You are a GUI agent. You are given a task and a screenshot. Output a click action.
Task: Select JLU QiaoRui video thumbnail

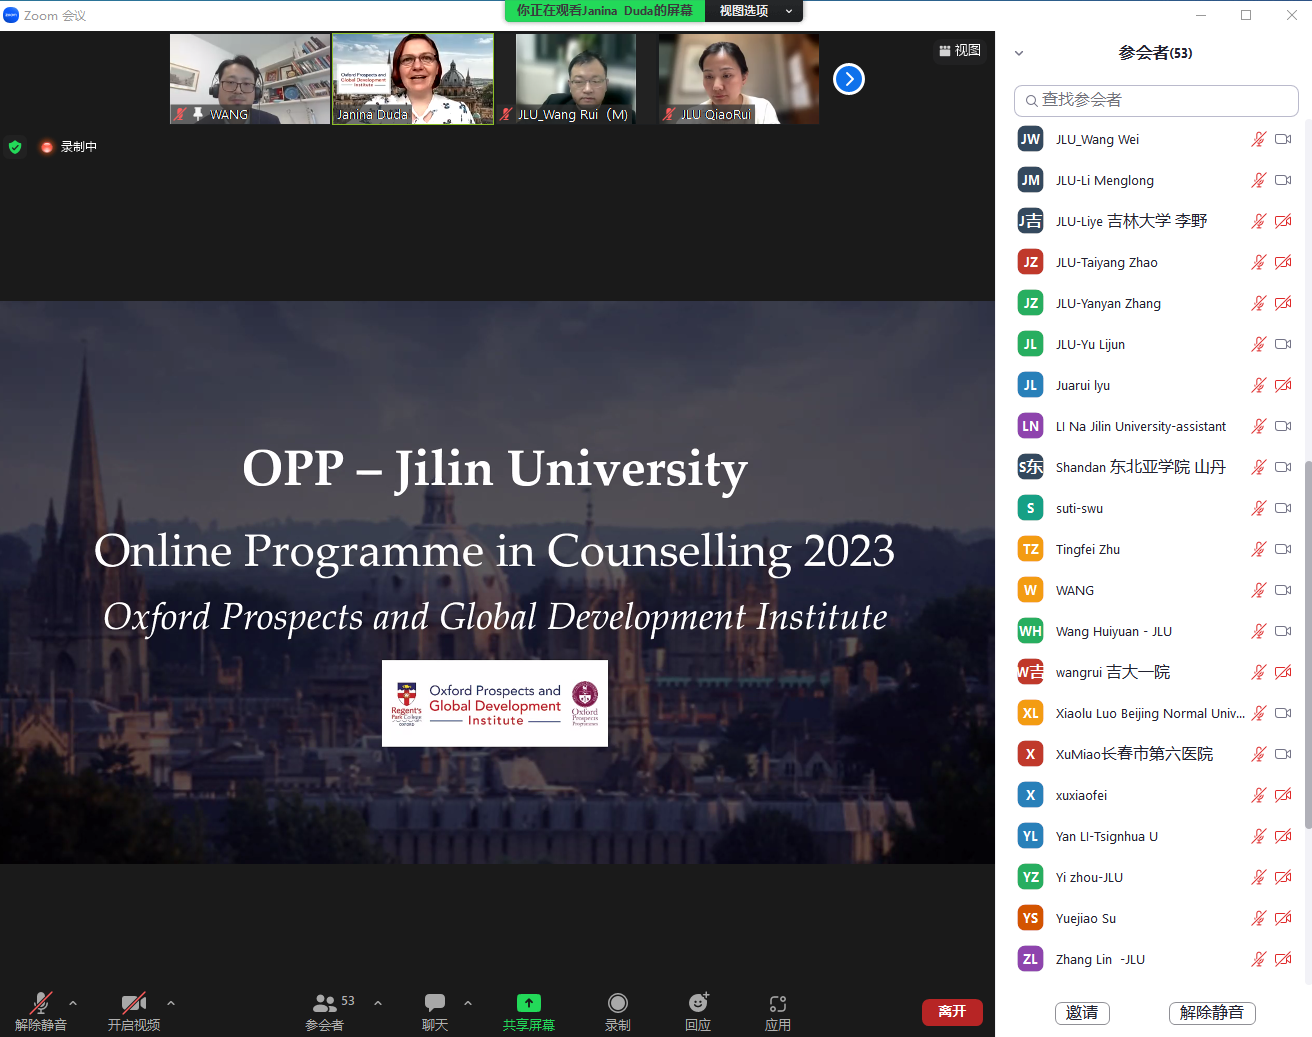[739, 79]
